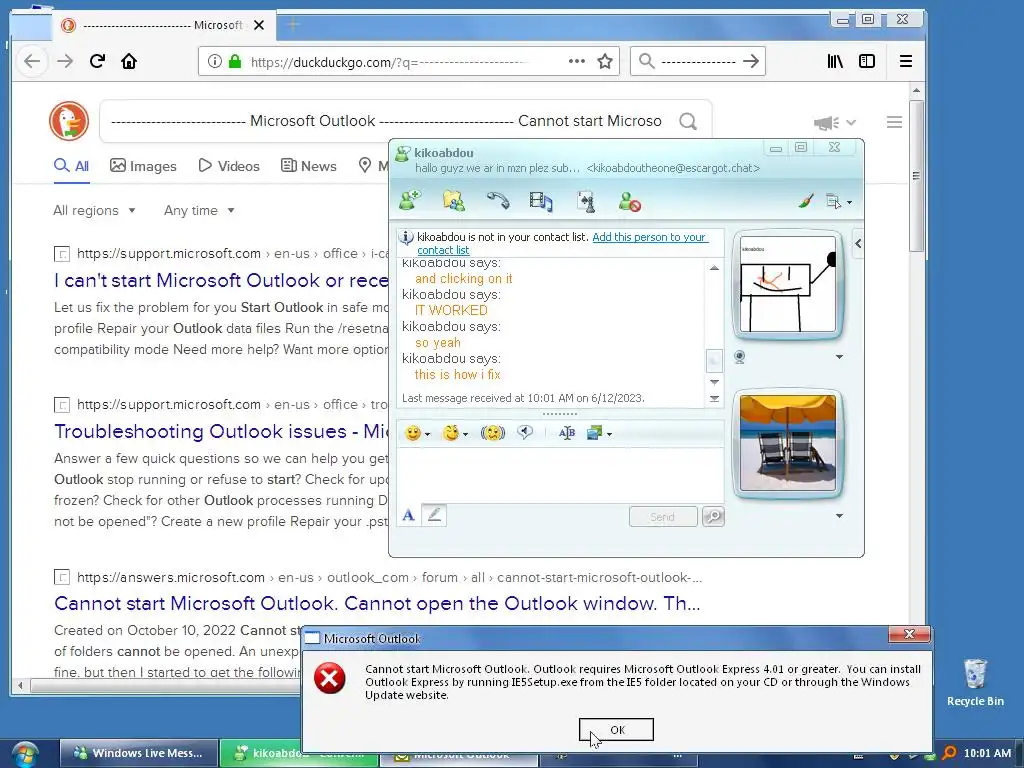
Task: Change Messenger color scheme with paintbrush
Action: (806, 201)
